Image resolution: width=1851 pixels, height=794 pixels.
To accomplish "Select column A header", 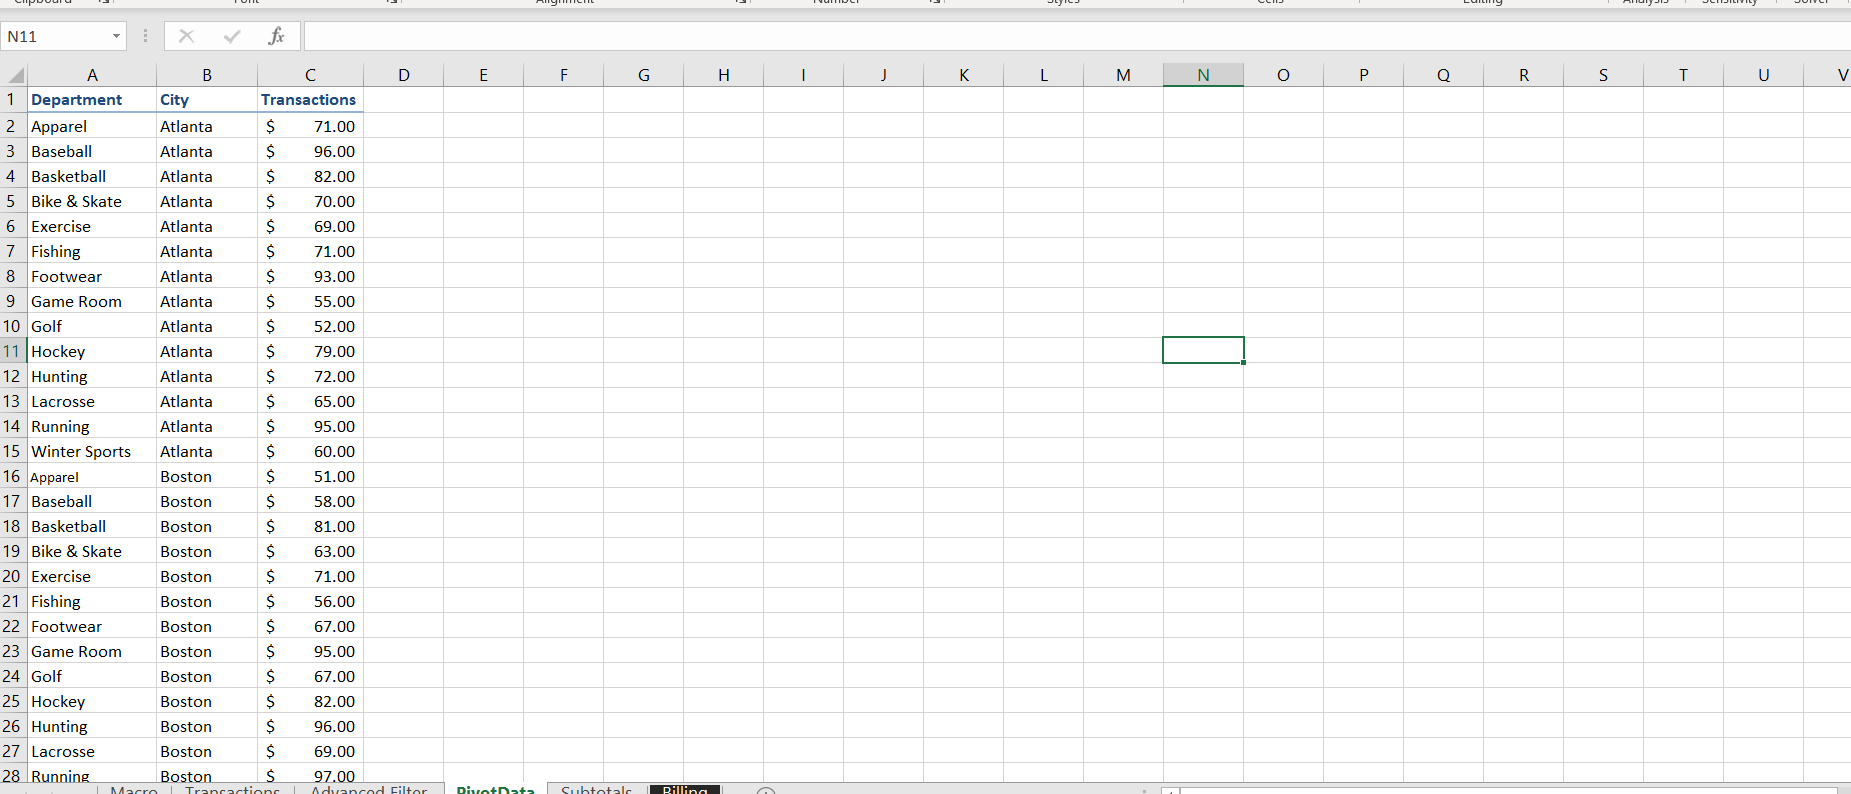I will [92, 75].
